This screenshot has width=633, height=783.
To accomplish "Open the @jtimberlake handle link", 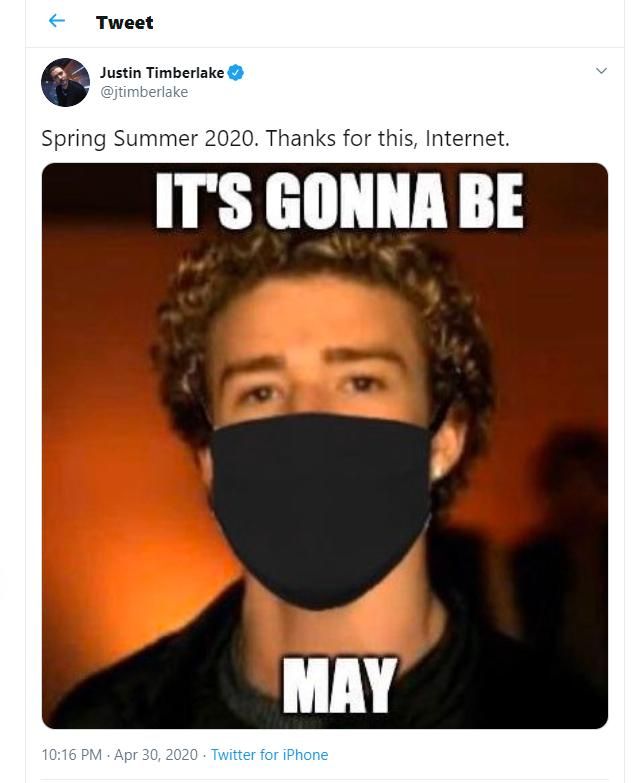I will tap(144, 92).
